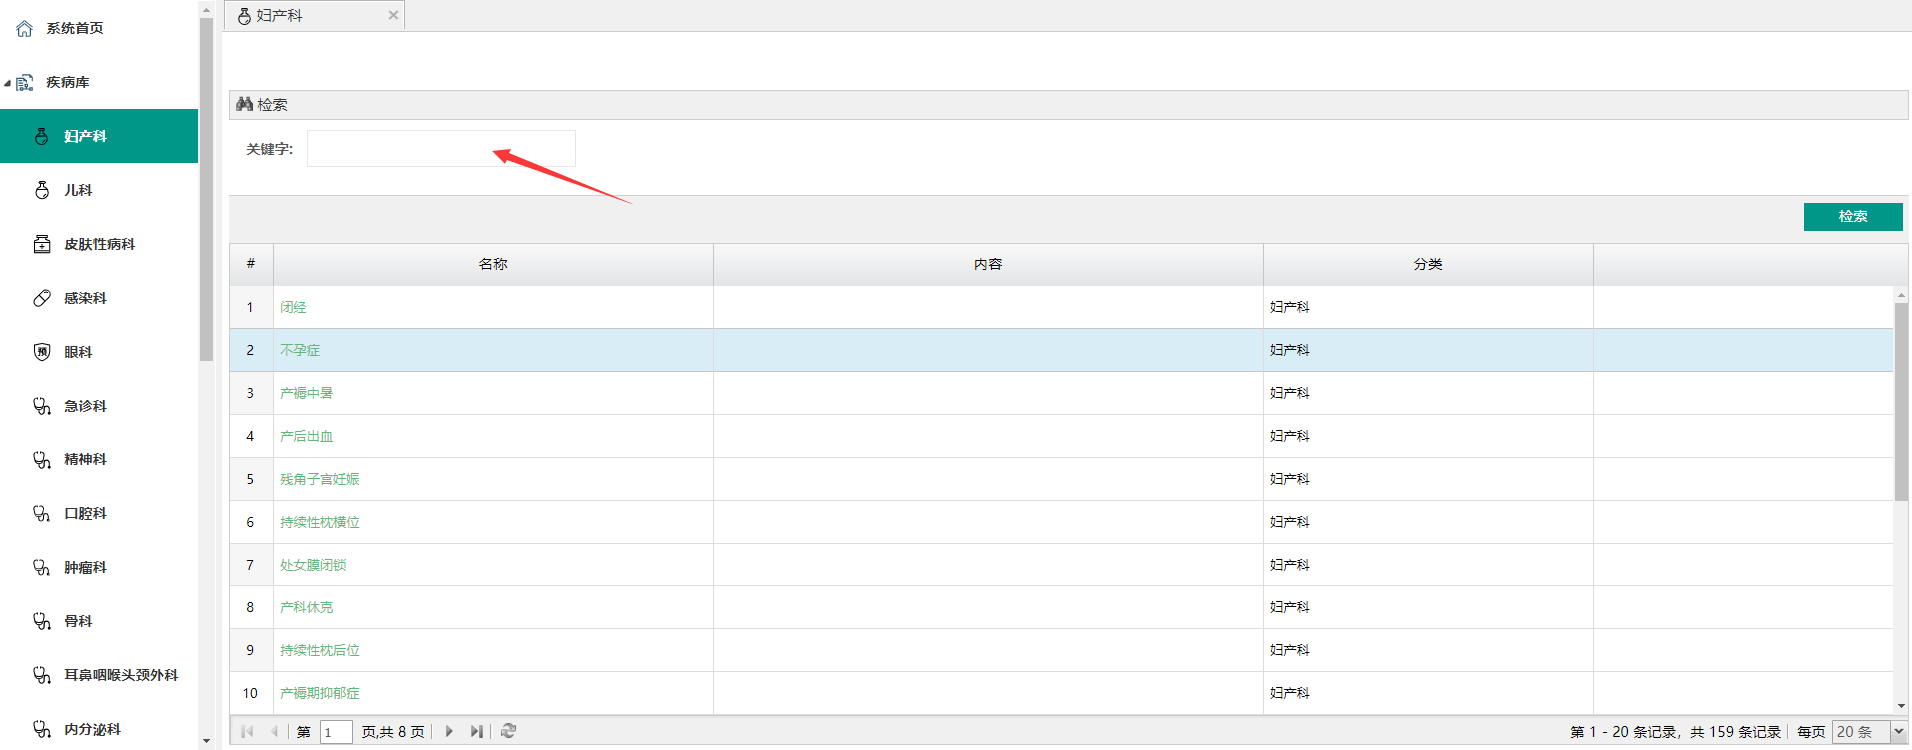Screen dimensions: 1912x750
Task: Open the 感染科 menu entry
Action: [x=85, y=298]
